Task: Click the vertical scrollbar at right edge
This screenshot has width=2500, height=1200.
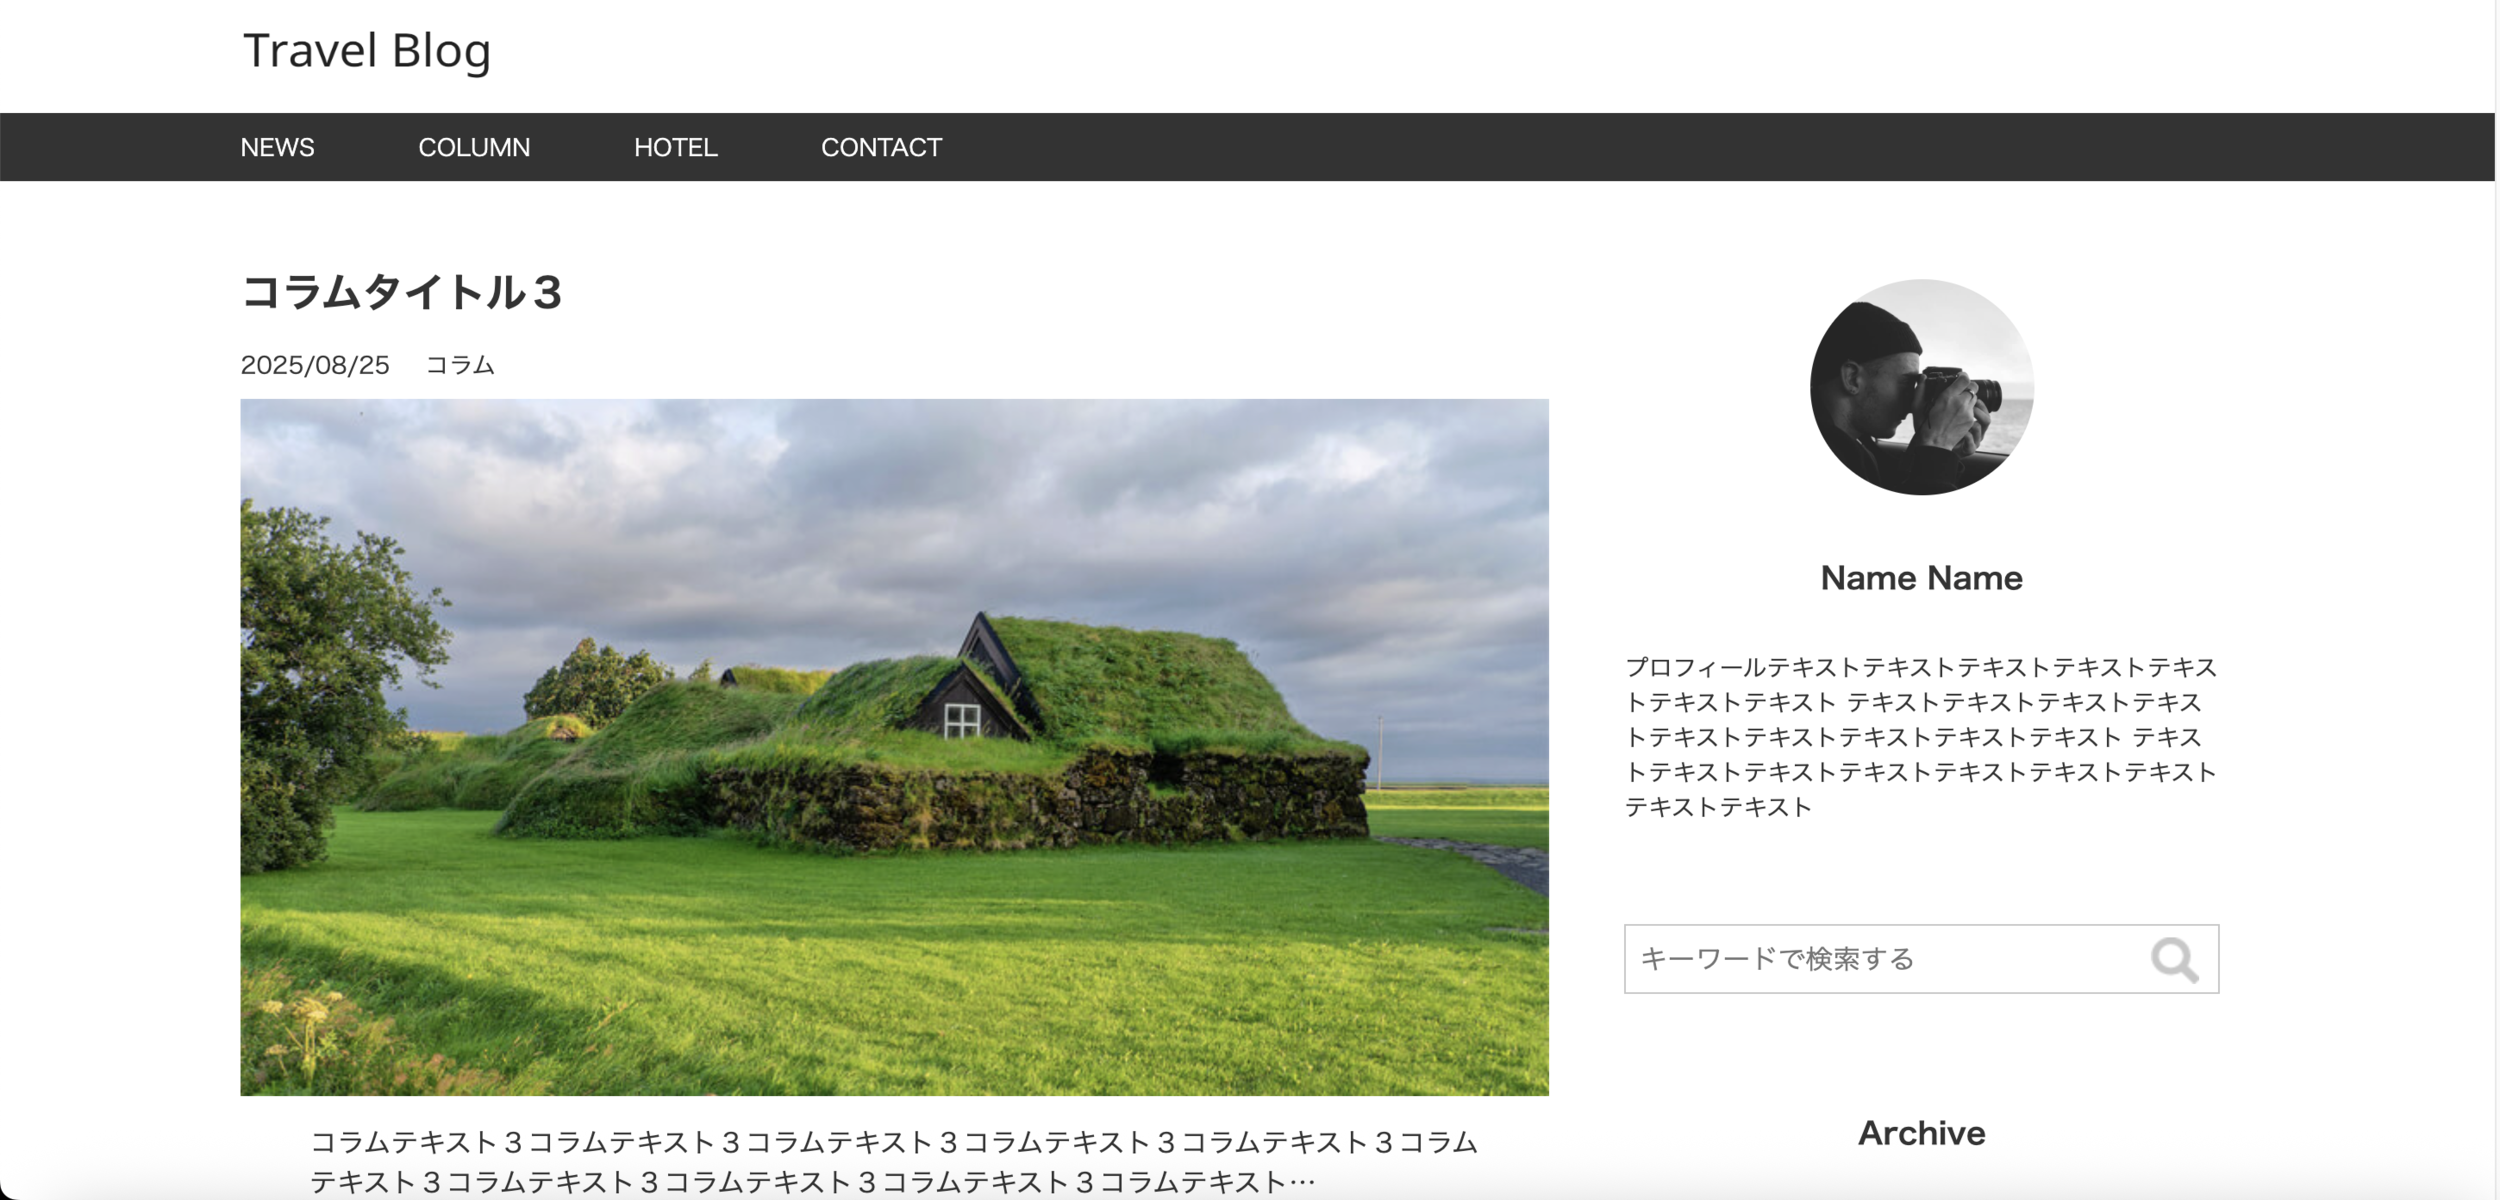Action: click(x=2496, y=600)
